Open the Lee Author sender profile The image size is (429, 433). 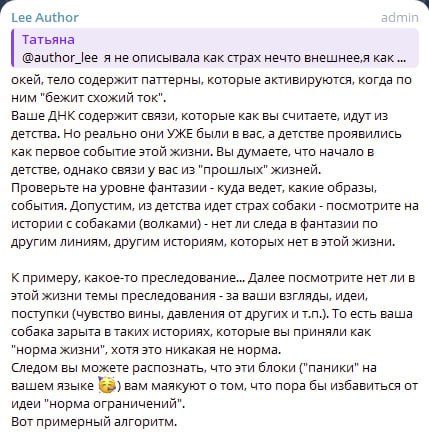pos(45,17)
